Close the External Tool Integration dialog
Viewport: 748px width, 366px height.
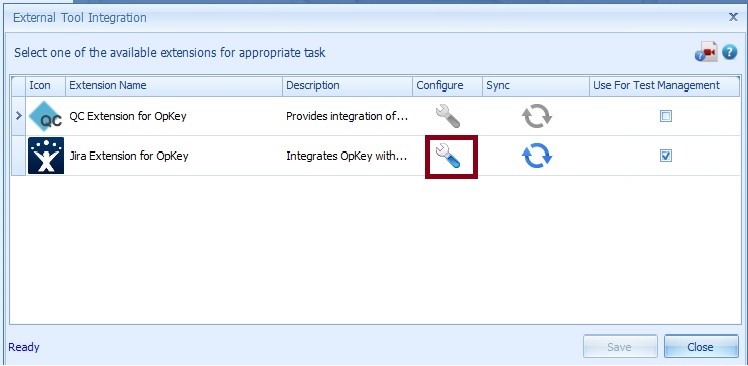[x=733, y=17]
